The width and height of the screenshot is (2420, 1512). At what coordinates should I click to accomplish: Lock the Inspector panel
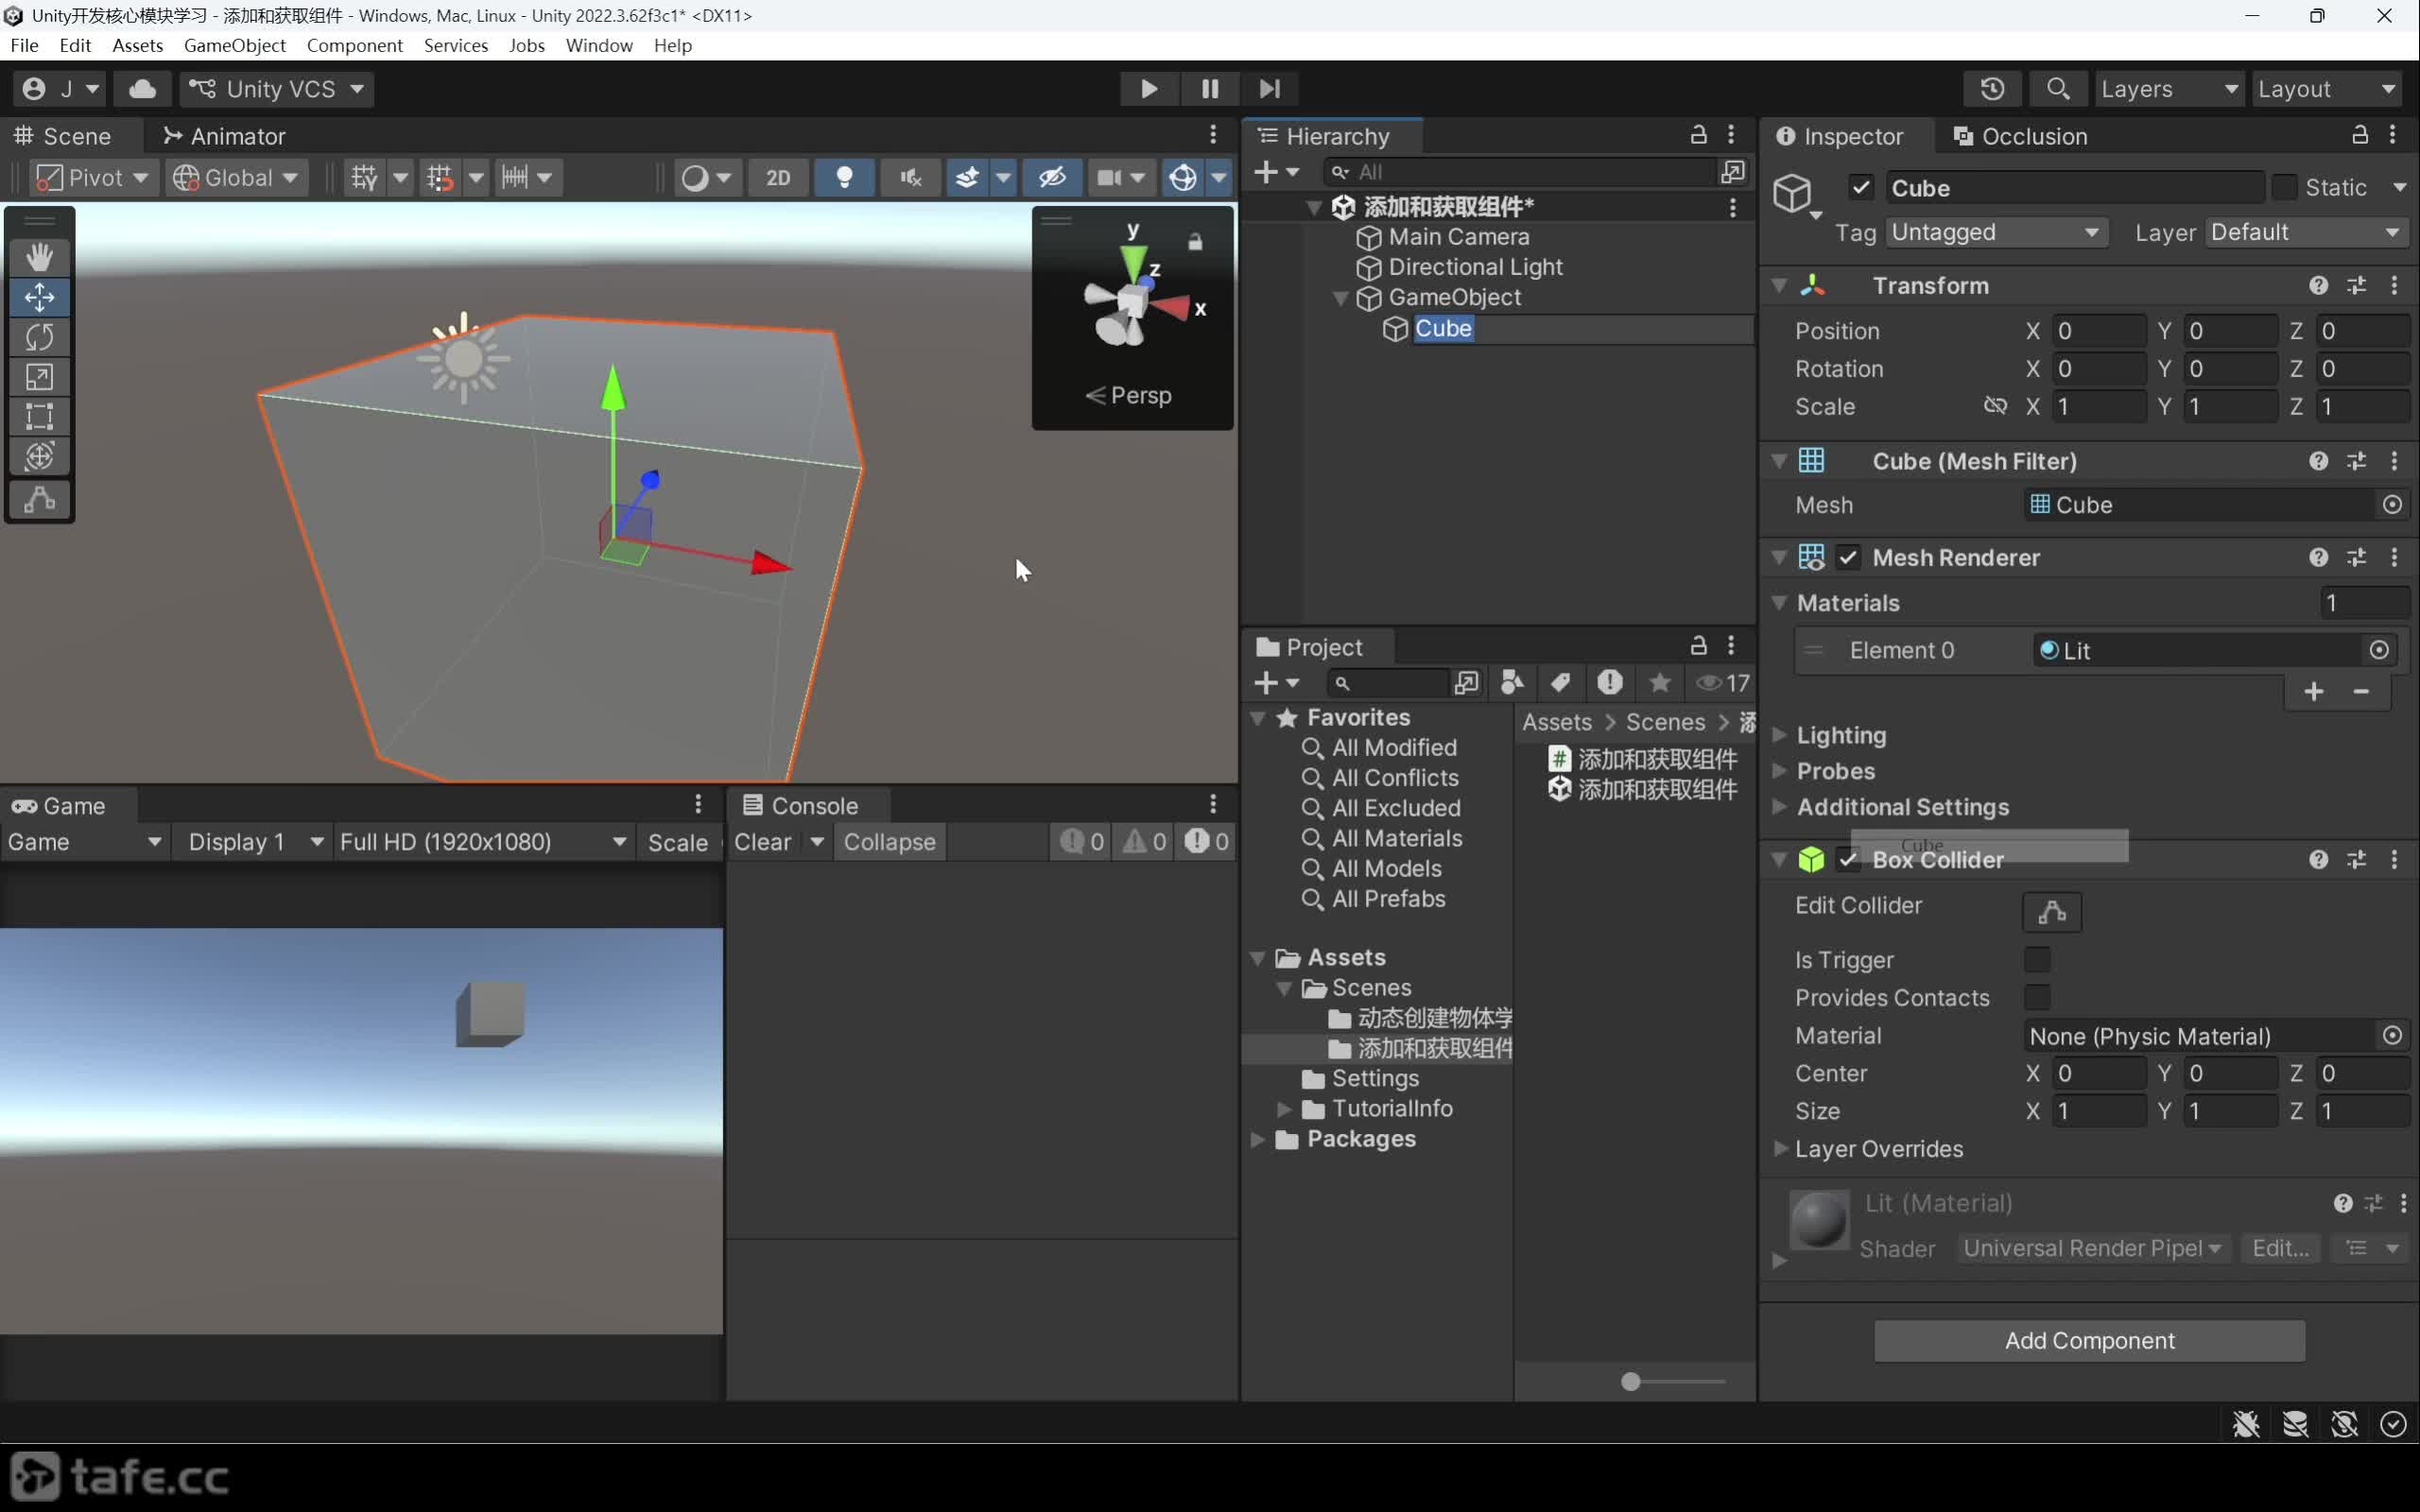(x=2359, y=135)
